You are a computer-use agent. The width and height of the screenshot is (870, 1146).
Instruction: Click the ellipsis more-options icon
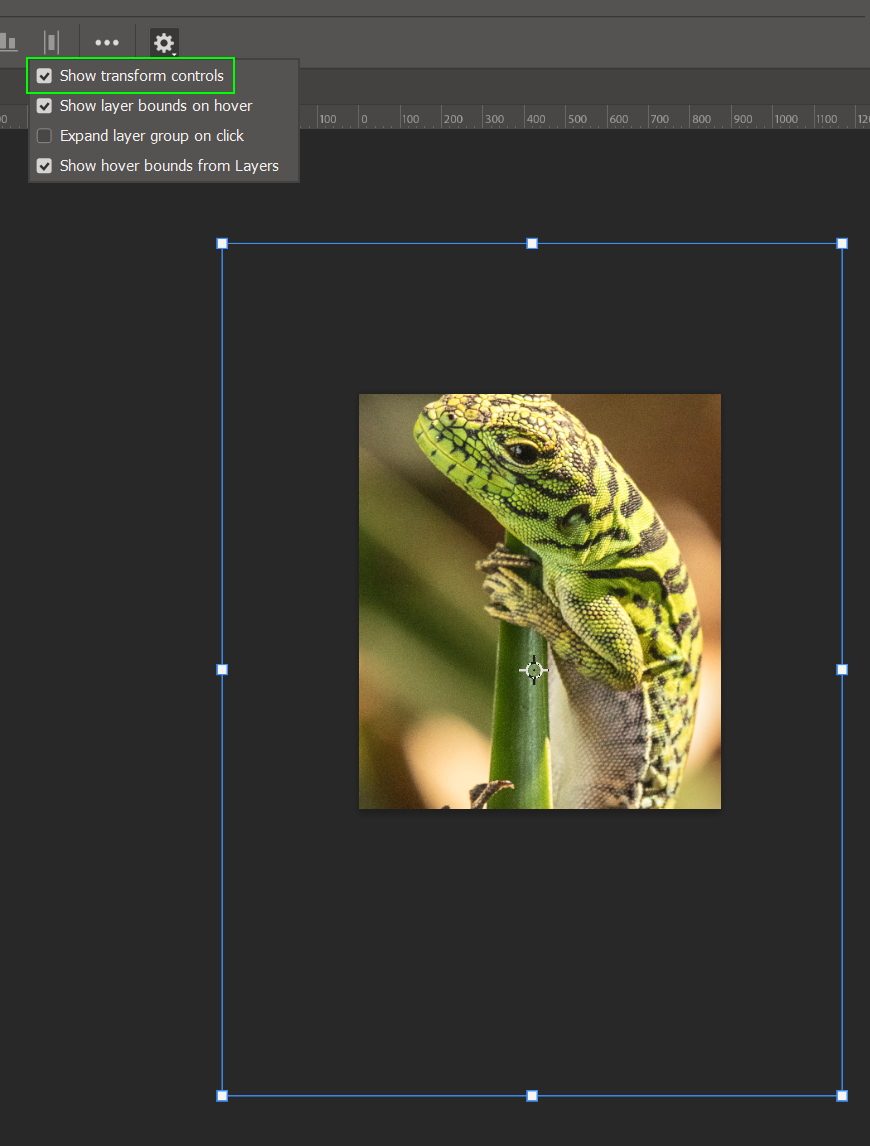pos(106,42)
